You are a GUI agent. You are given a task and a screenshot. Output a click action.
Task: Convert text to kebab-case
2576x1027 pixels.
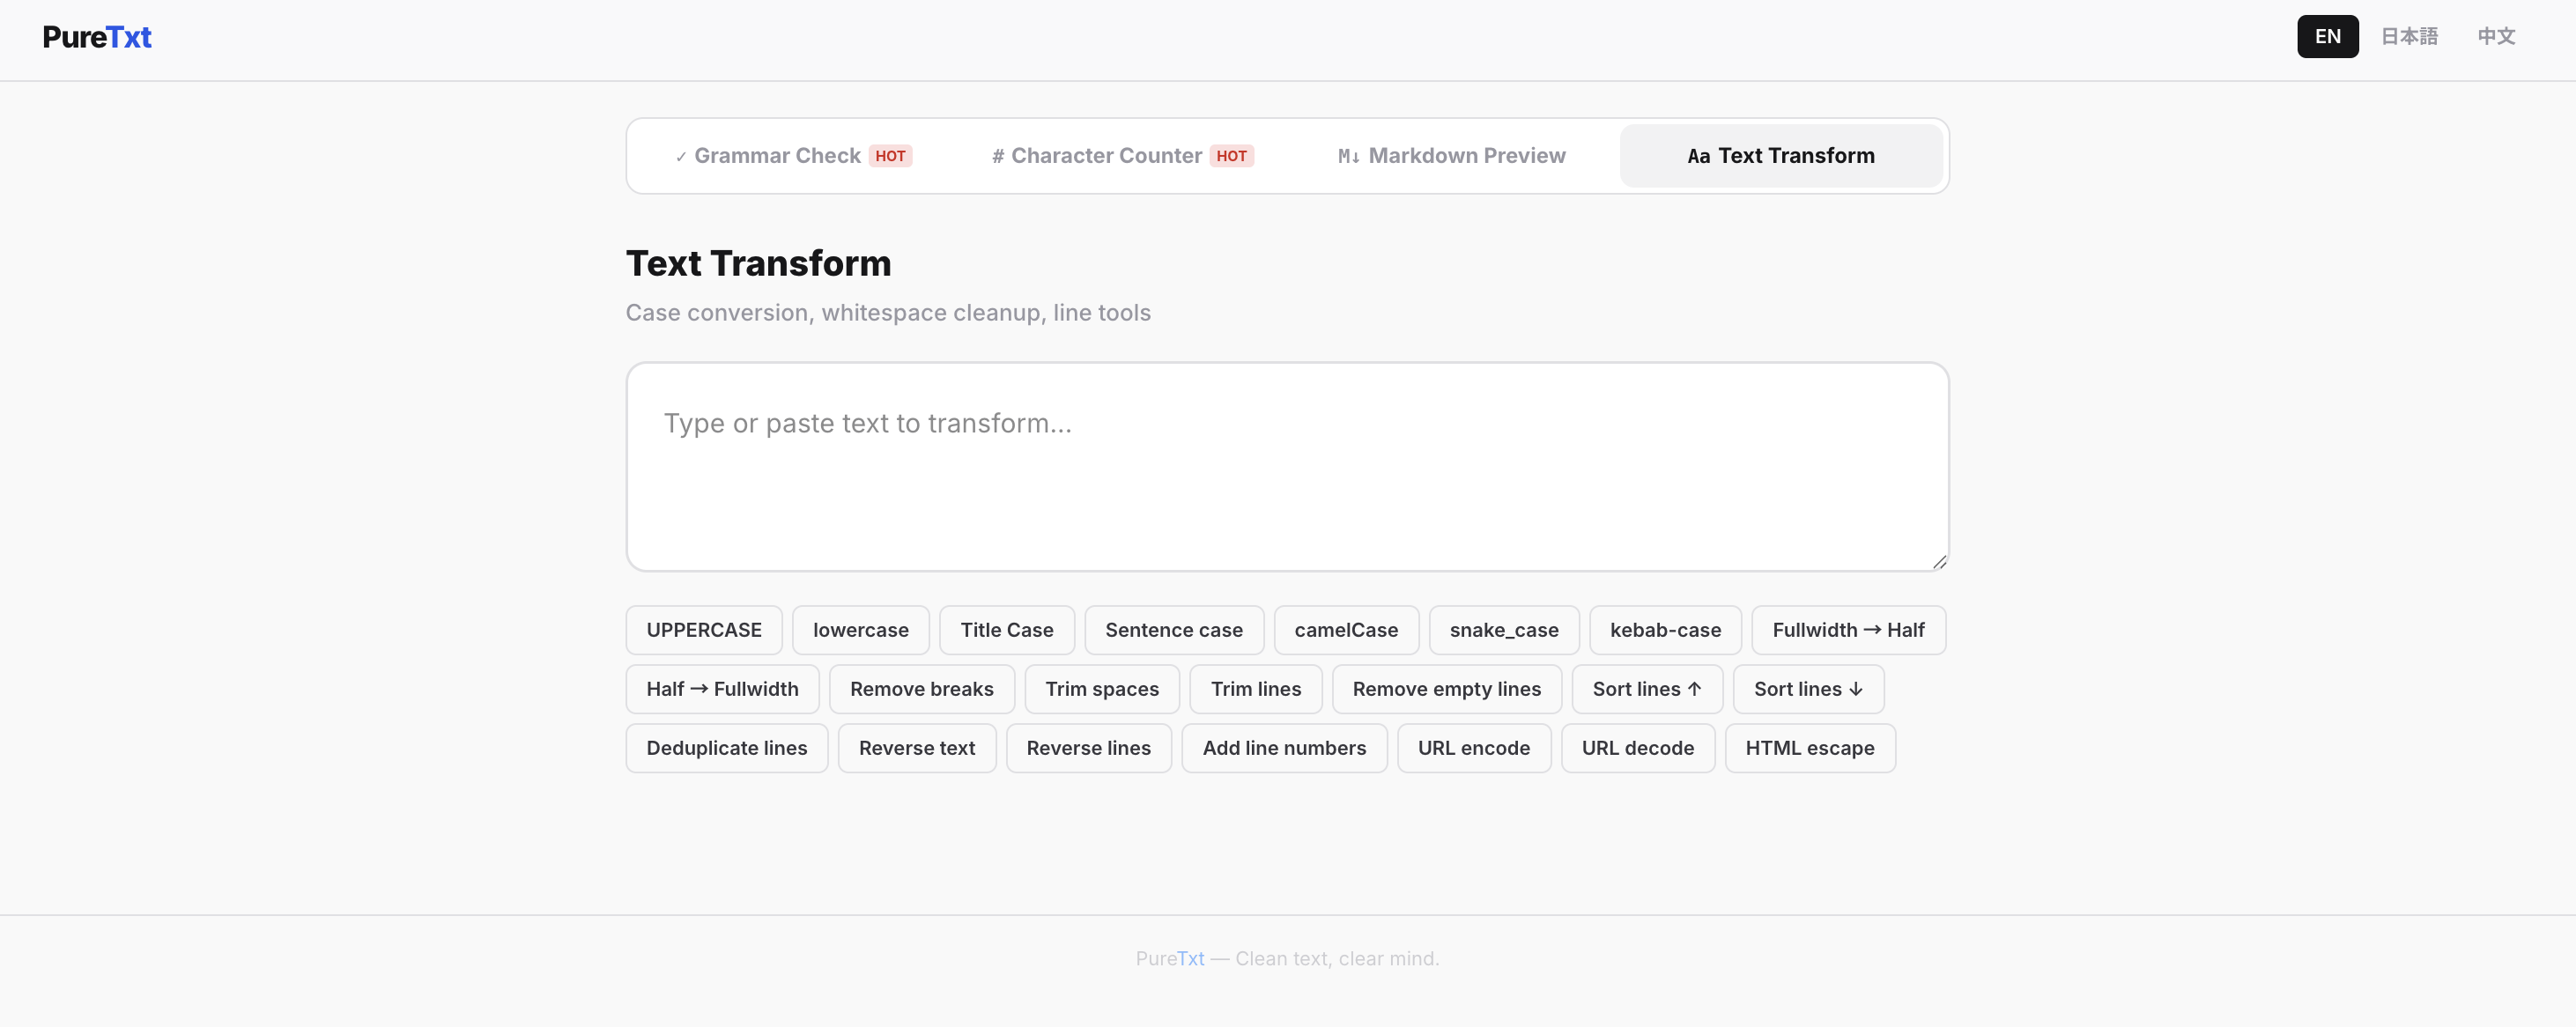1664,630
